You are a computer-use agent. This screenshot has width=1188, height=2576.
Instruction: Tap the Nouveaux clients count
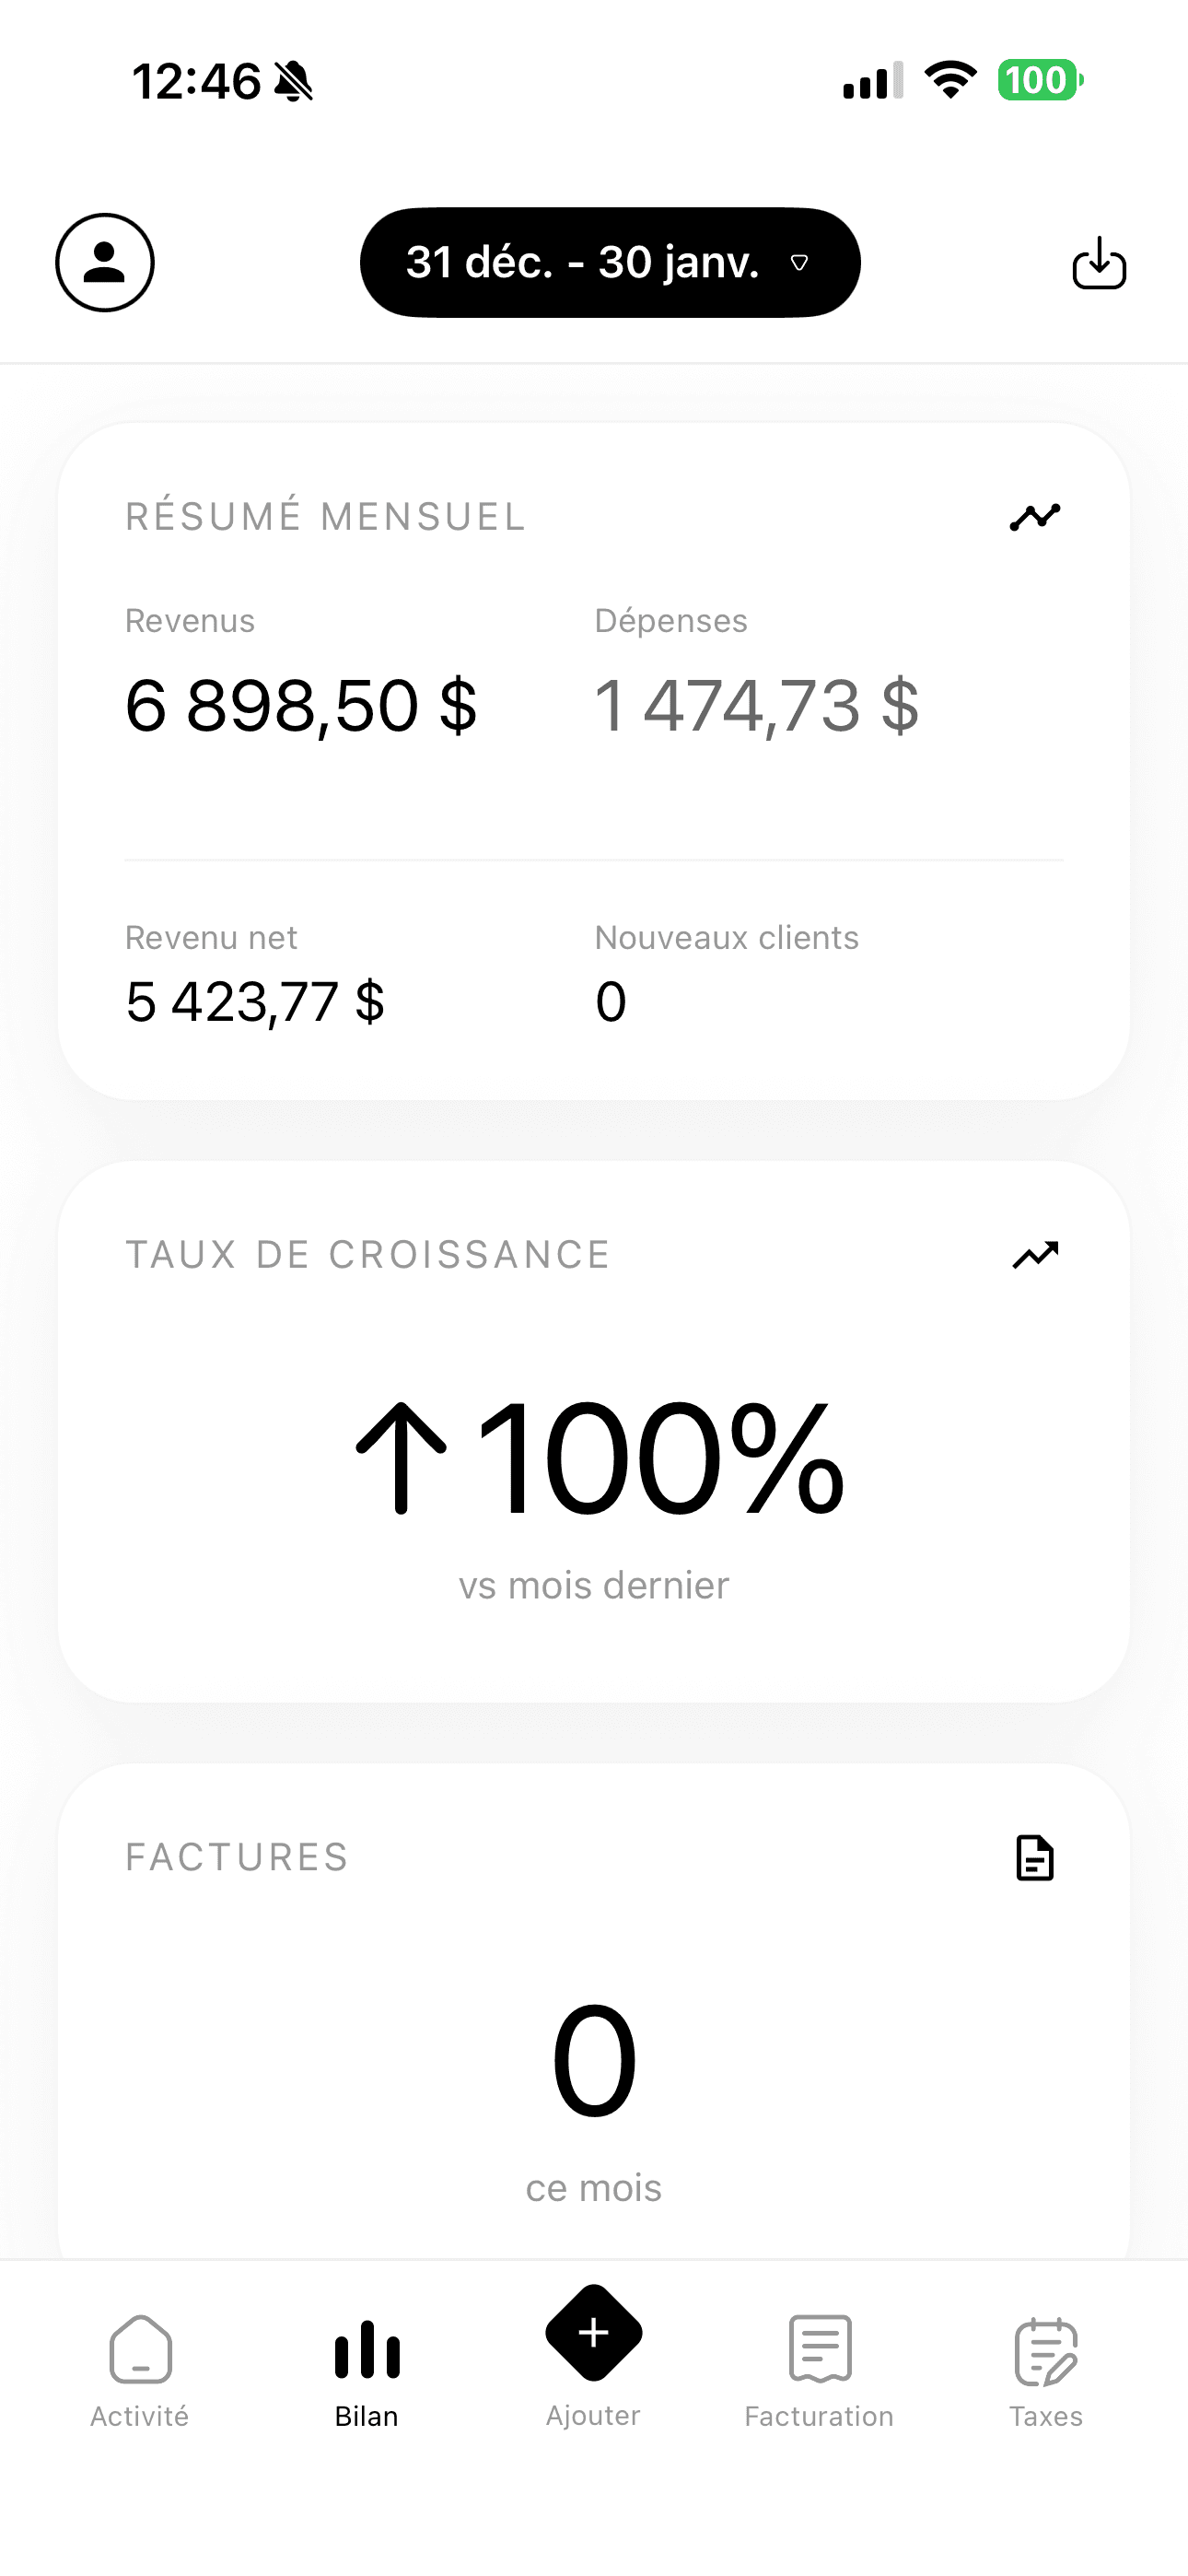(611, 1002)
